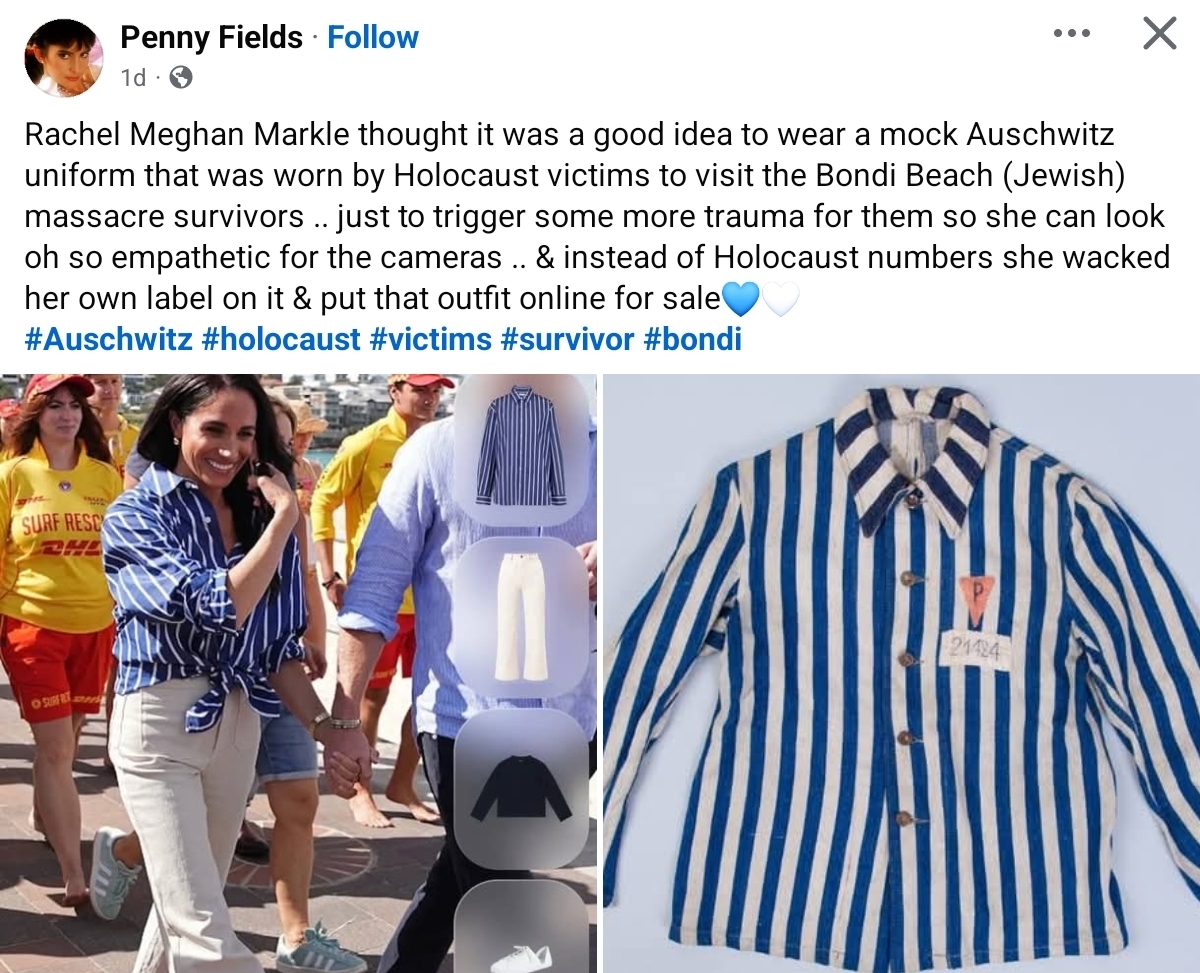This screenshot has width=1200, height=973.
Task: Open the #bondi hashtag
Action: tap(692, 339)
